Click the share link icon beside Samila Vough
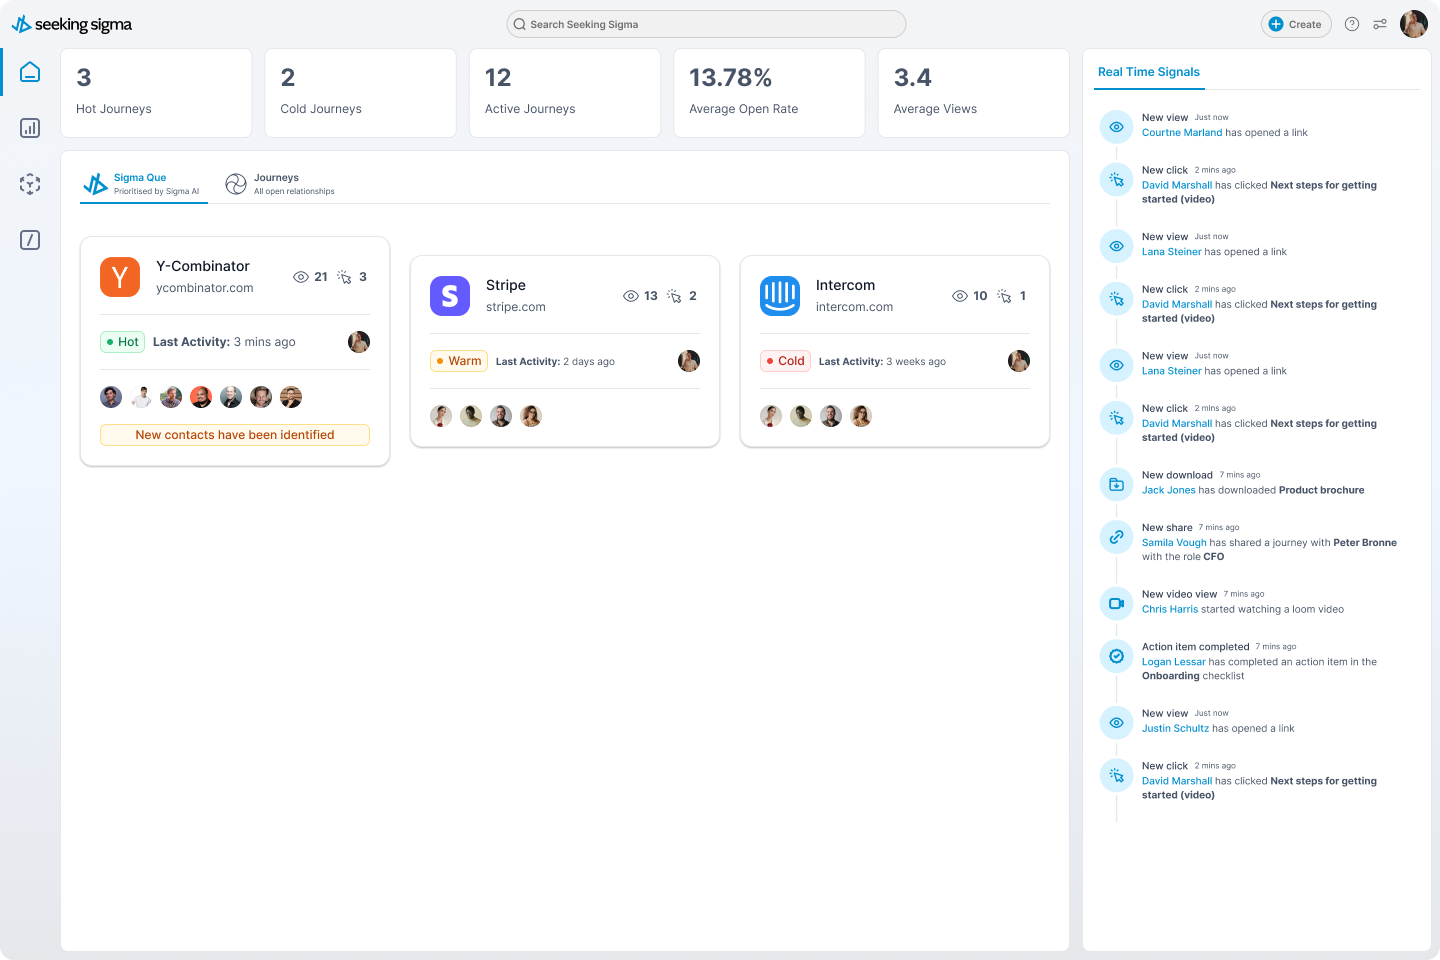The width and height of the screenshot is (1440, 960). (x=1116, y=537)
